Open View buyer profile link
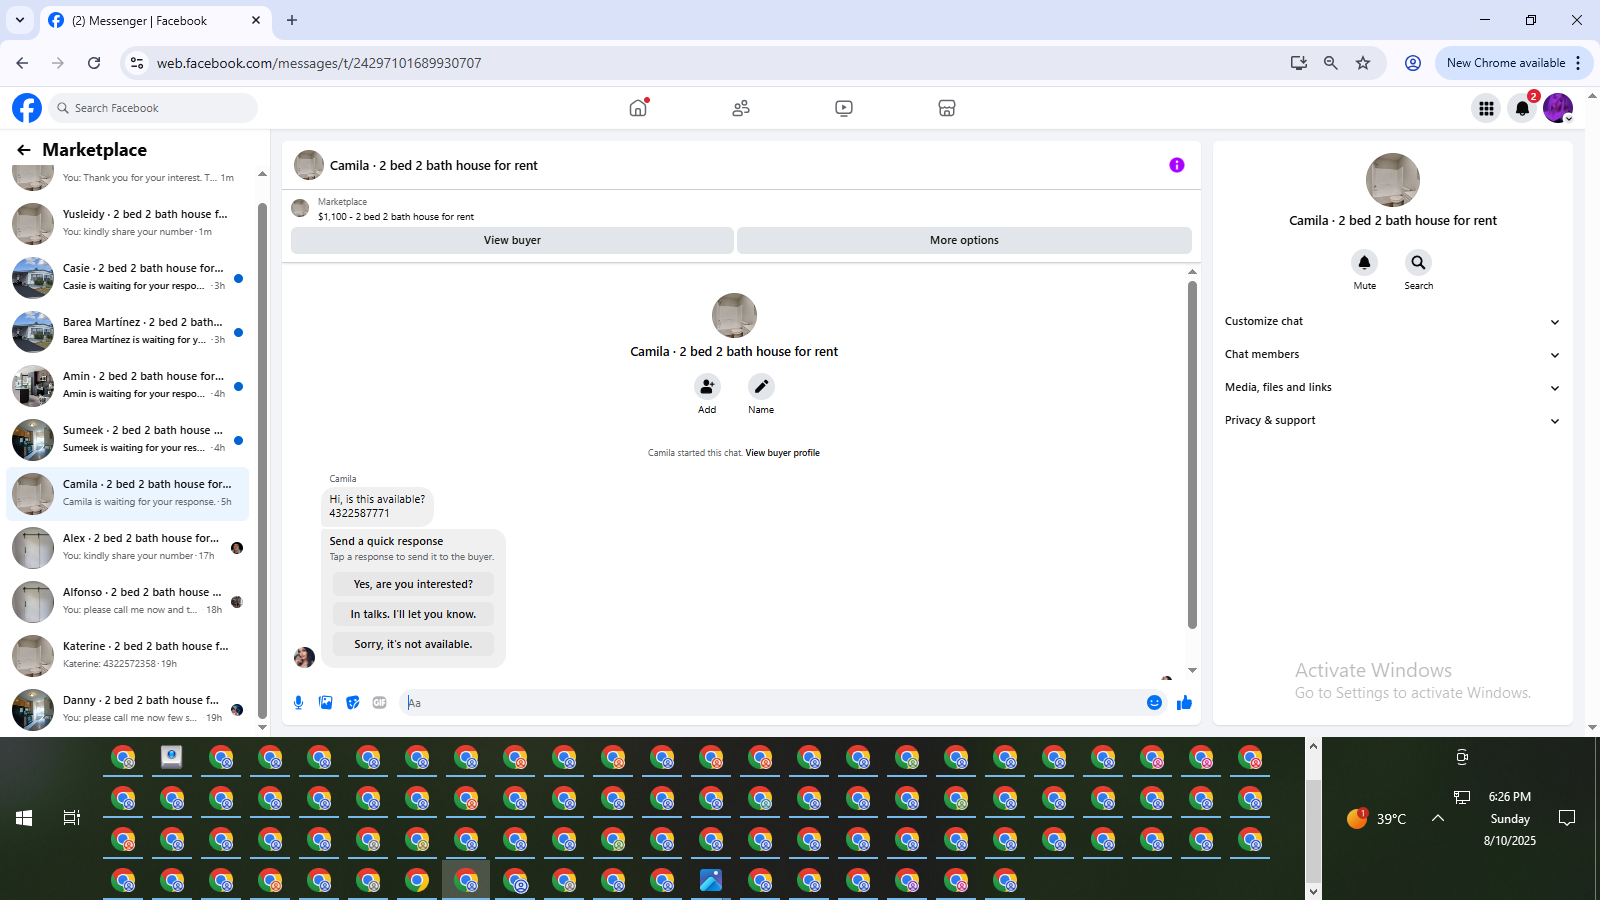 point(782,453)
